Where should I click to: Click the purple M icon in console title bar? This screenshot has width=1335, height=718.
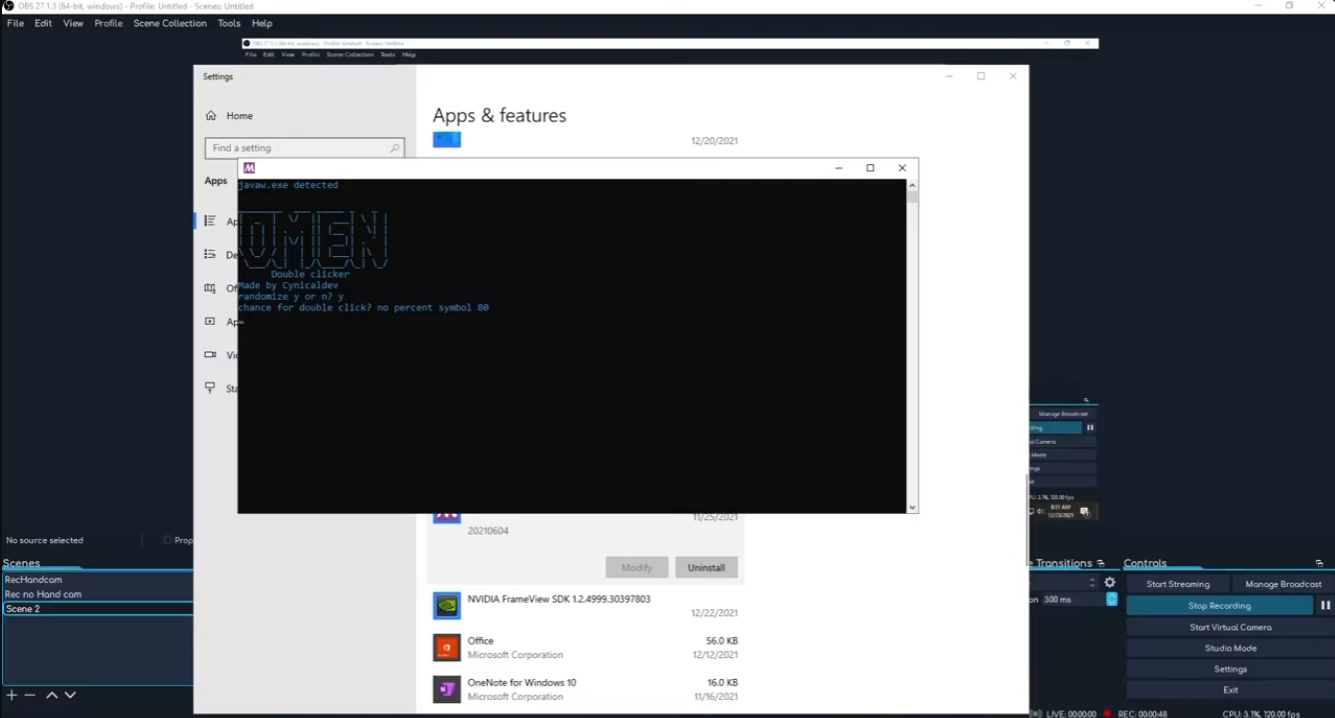[249, 168]
